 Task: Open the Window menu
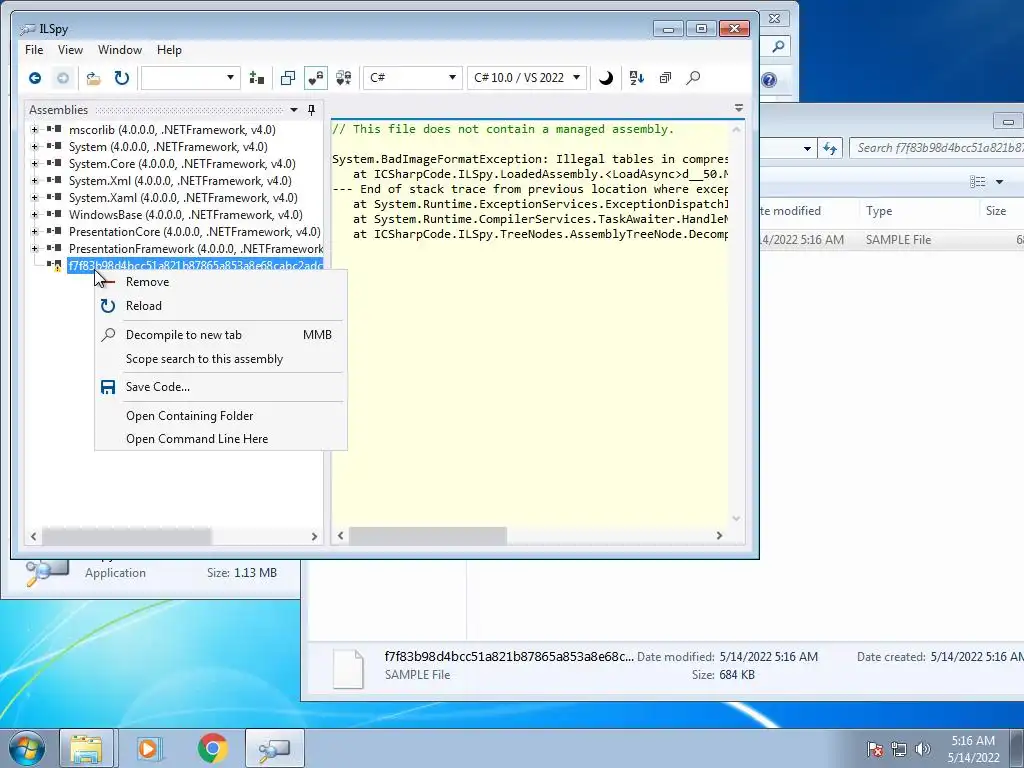pos(120,50)
